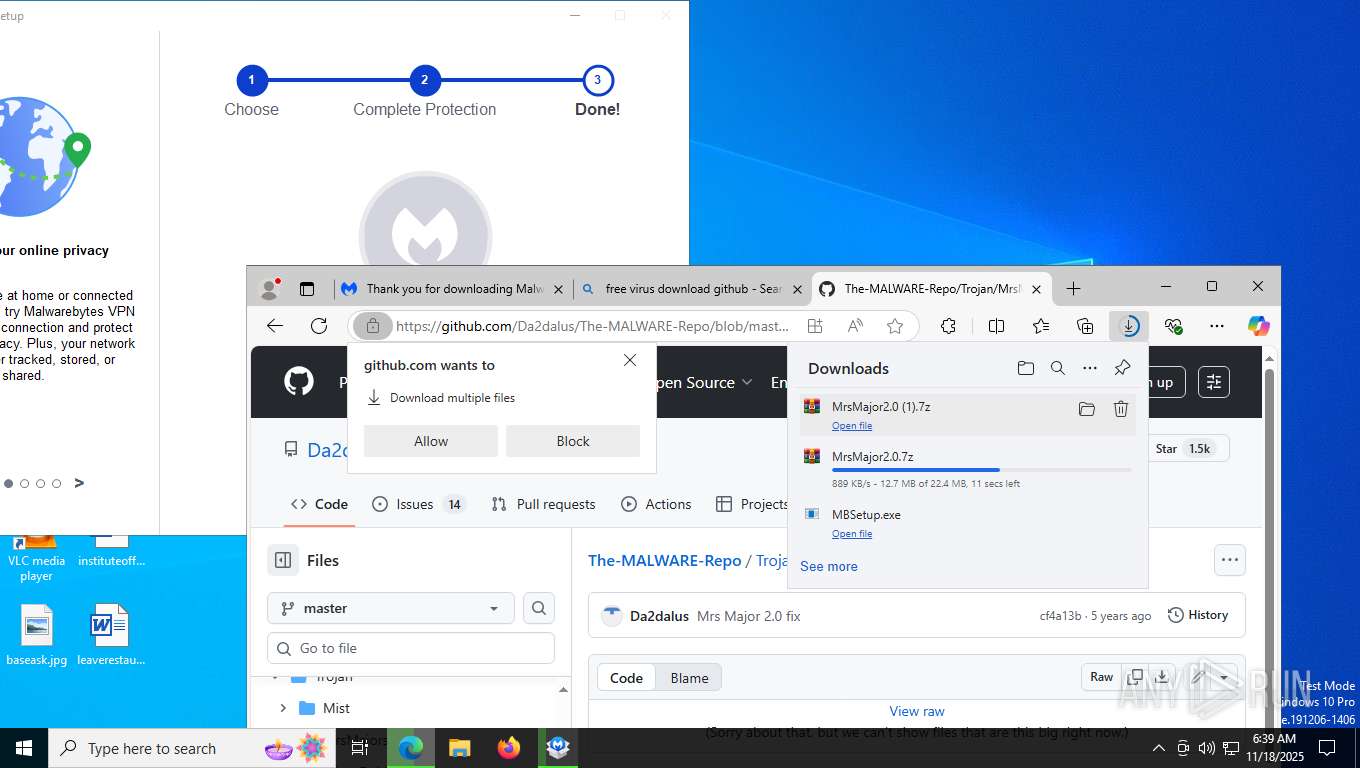Open Browser essentials heart icon
Viewport: 1360px width, 768px height.
1173,326
